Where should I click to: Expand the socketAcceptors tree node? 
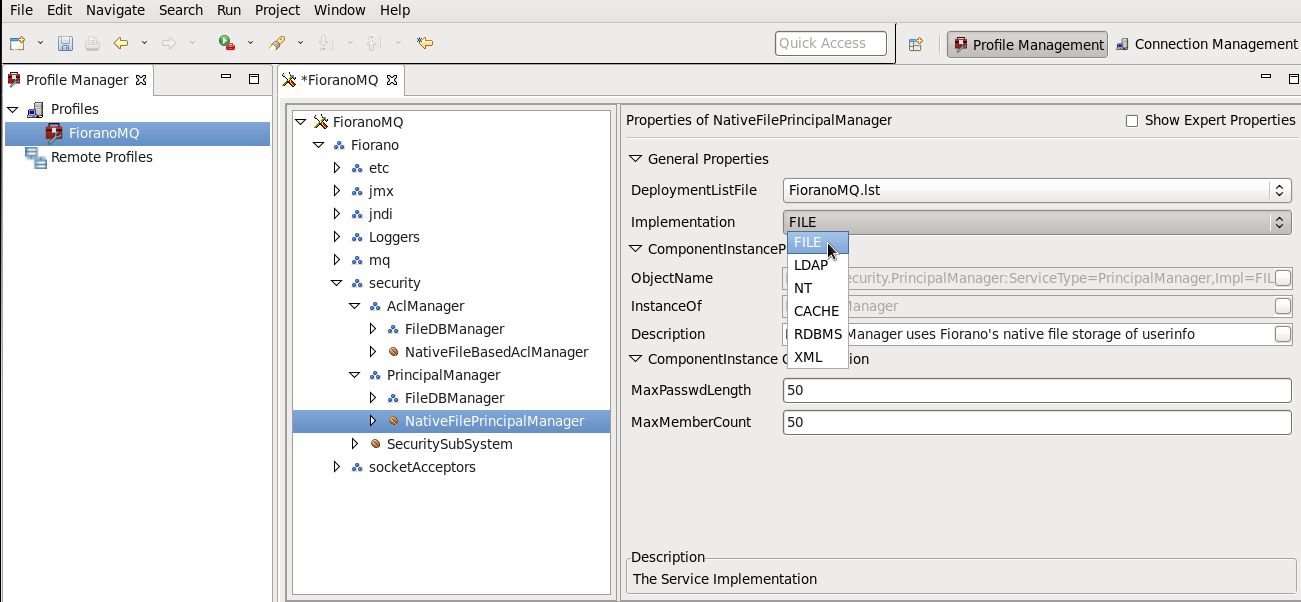[x=337, y=467]
